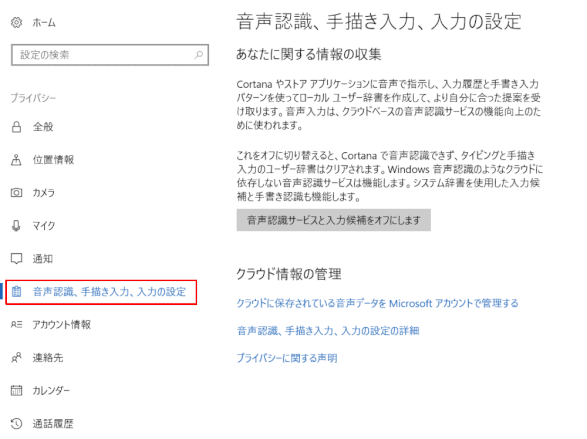The height and width of the screenshot is (439, 587).
Task: Open the 位置情報 settings page
Action: 53,160
